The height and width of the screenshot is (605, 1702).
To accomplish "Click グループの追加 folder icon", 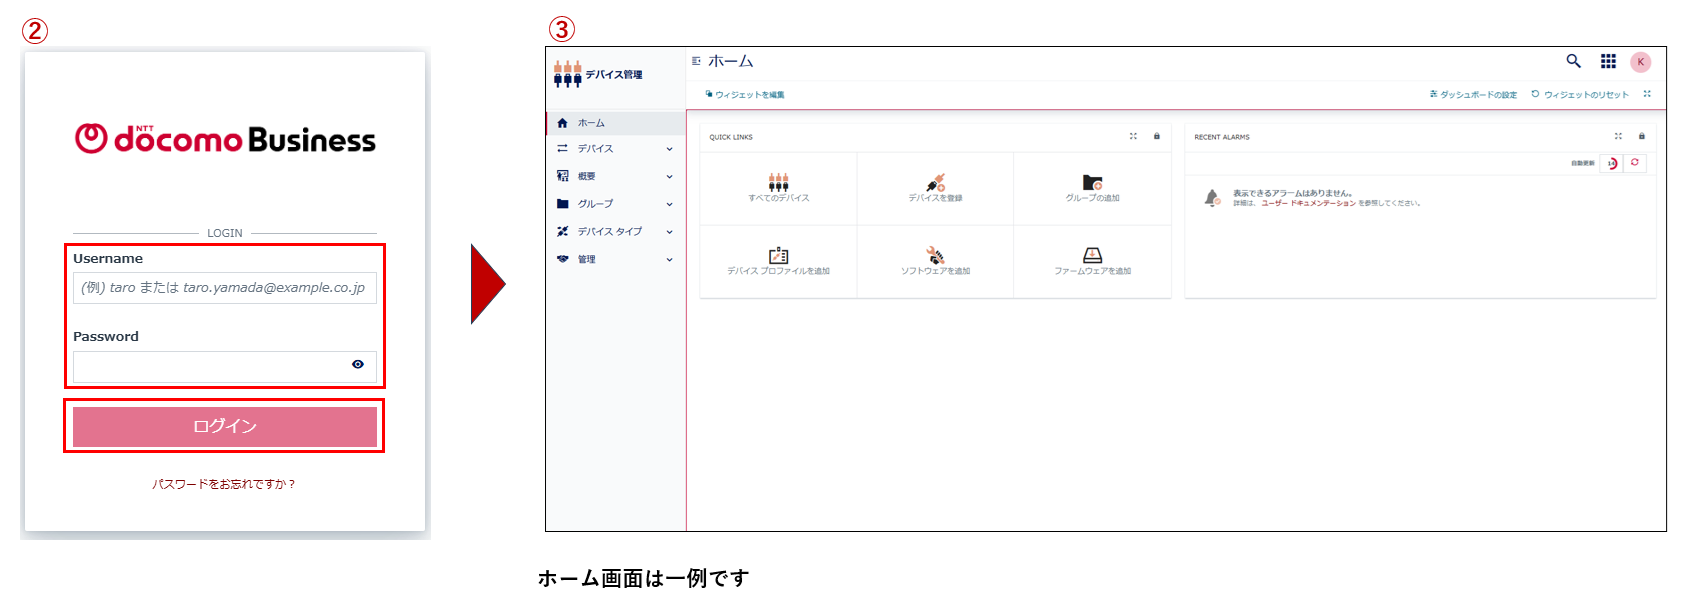I will [x=1092, y=182].
